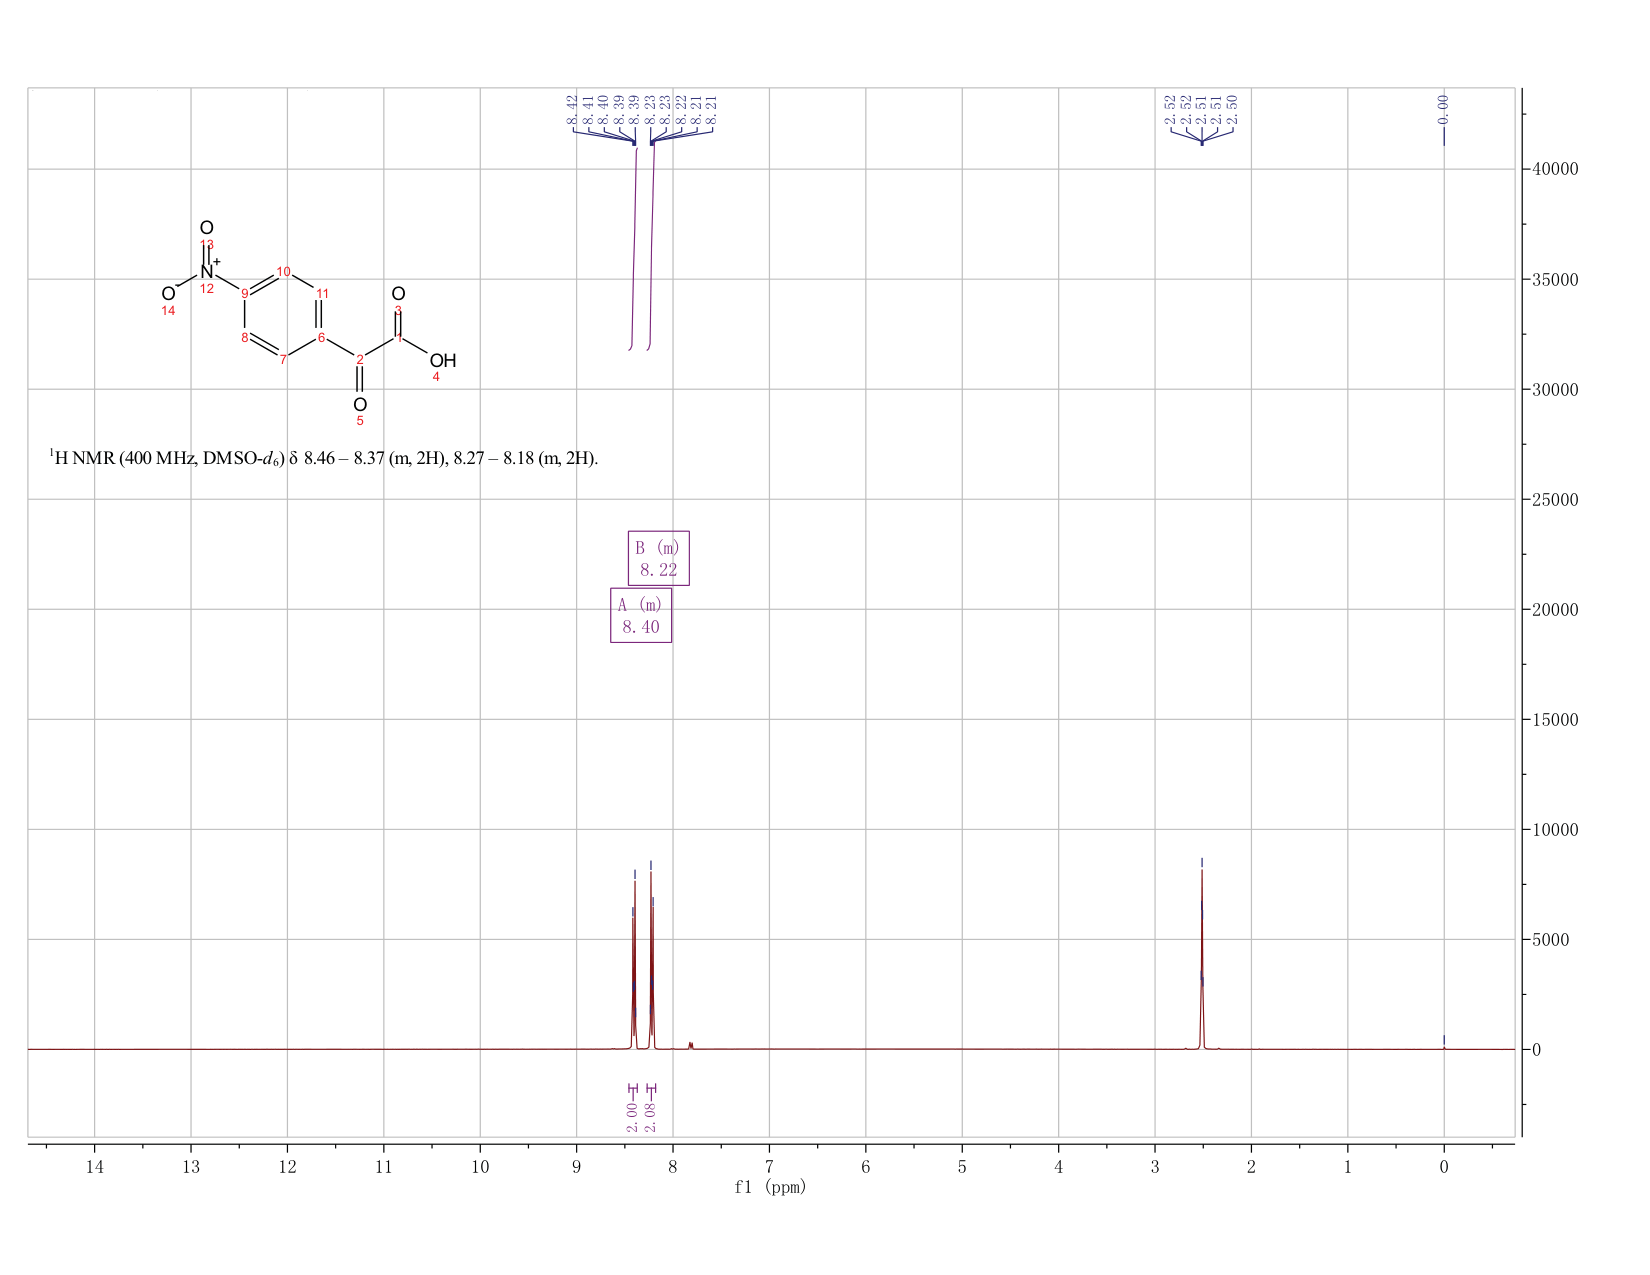Click red atom number 7 on benzene ring
1650x1275 pixels.
(283, 360)
